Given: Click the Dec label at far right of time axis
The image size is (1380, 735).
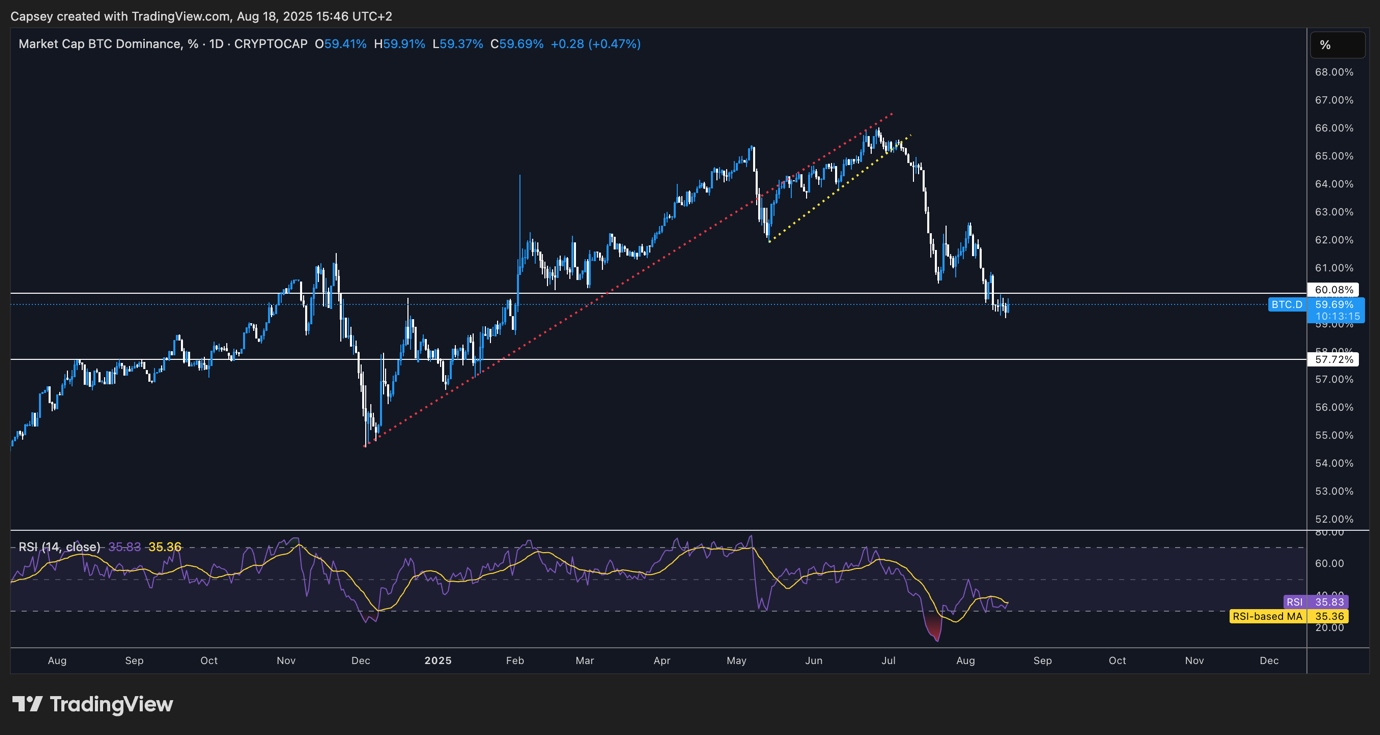Looking at the screenshot, I should pyautogui.click(x=1269, y=661).
